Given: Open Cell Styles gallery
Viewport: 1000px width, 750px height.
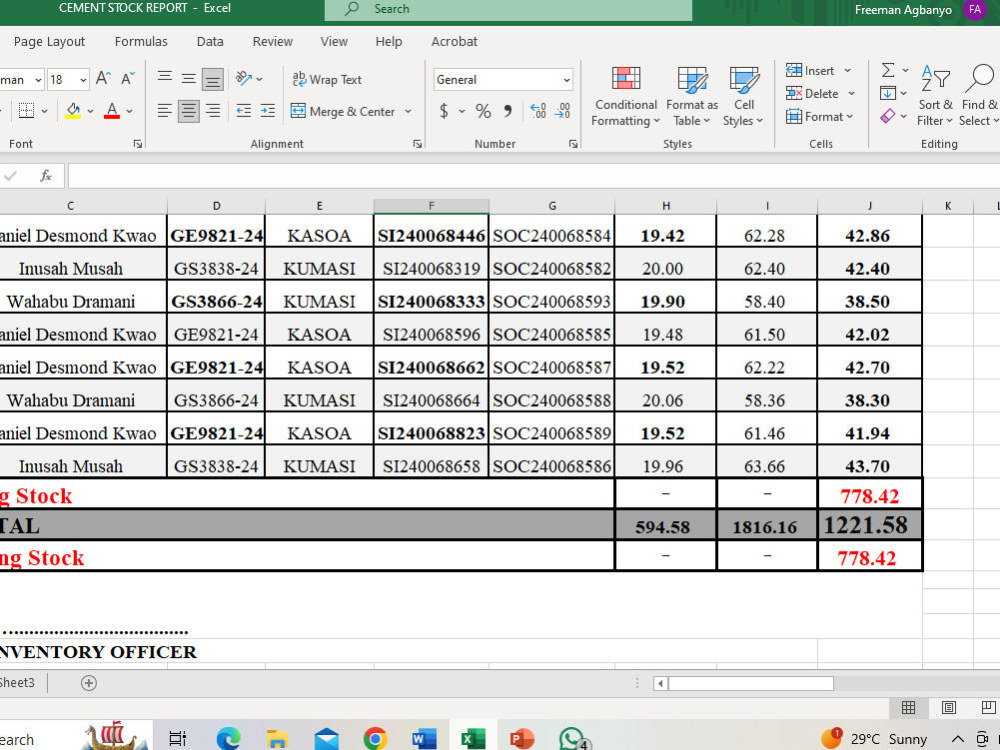Looking at the screenshot, I should tap(743, 96).
